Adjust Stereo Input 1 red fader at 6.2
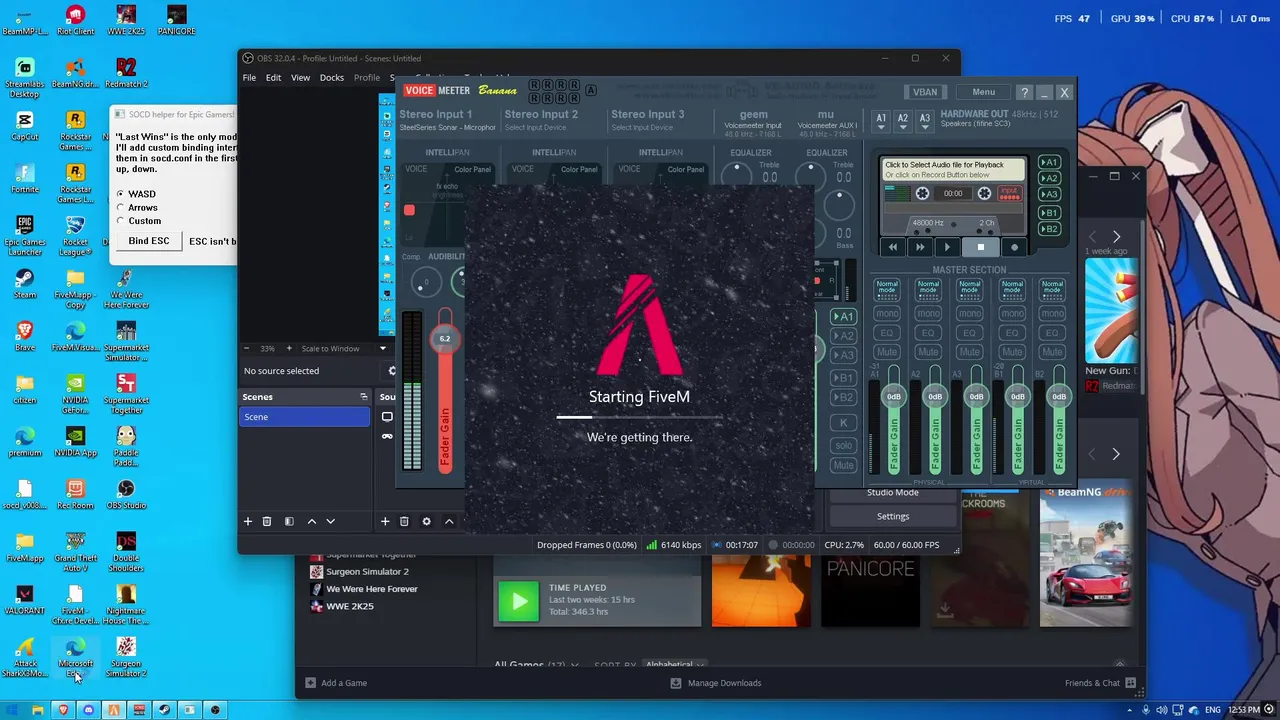The height and width of the screenshot is (720, 1280). [x=445, y=338]
